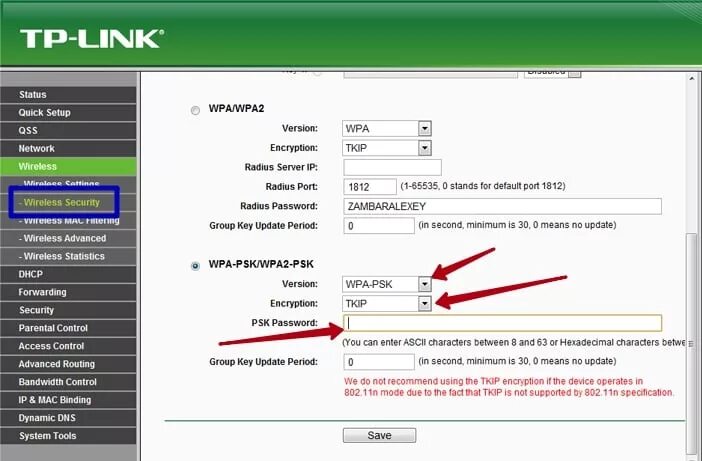Click the WPA/WPA2 heading label
The image size is (702, 461).
[236, 109]
